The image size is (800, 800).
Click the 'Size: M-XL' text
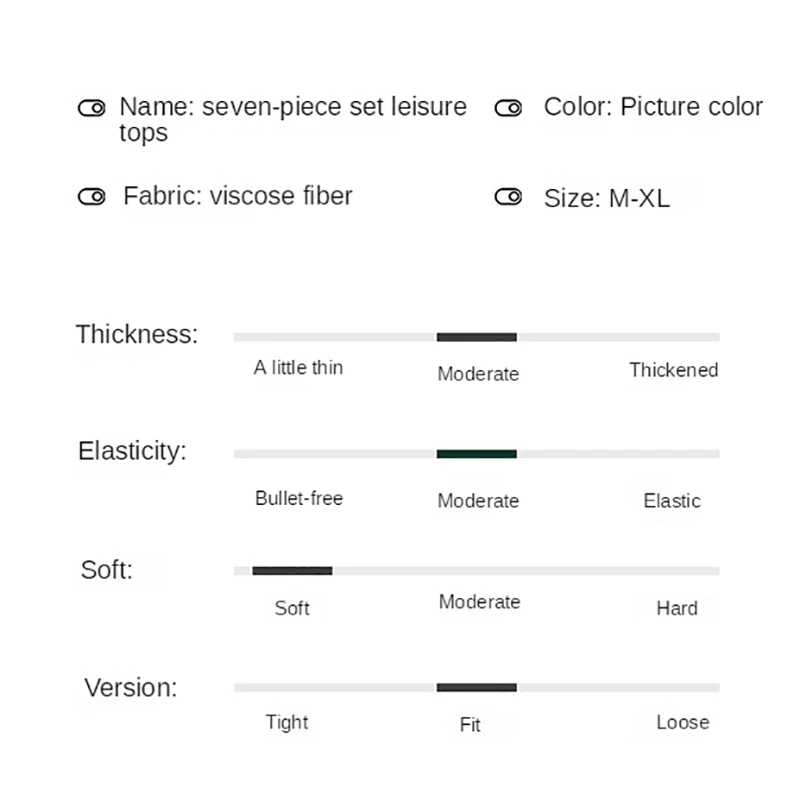pyautogui.click(x=607, y=198)
